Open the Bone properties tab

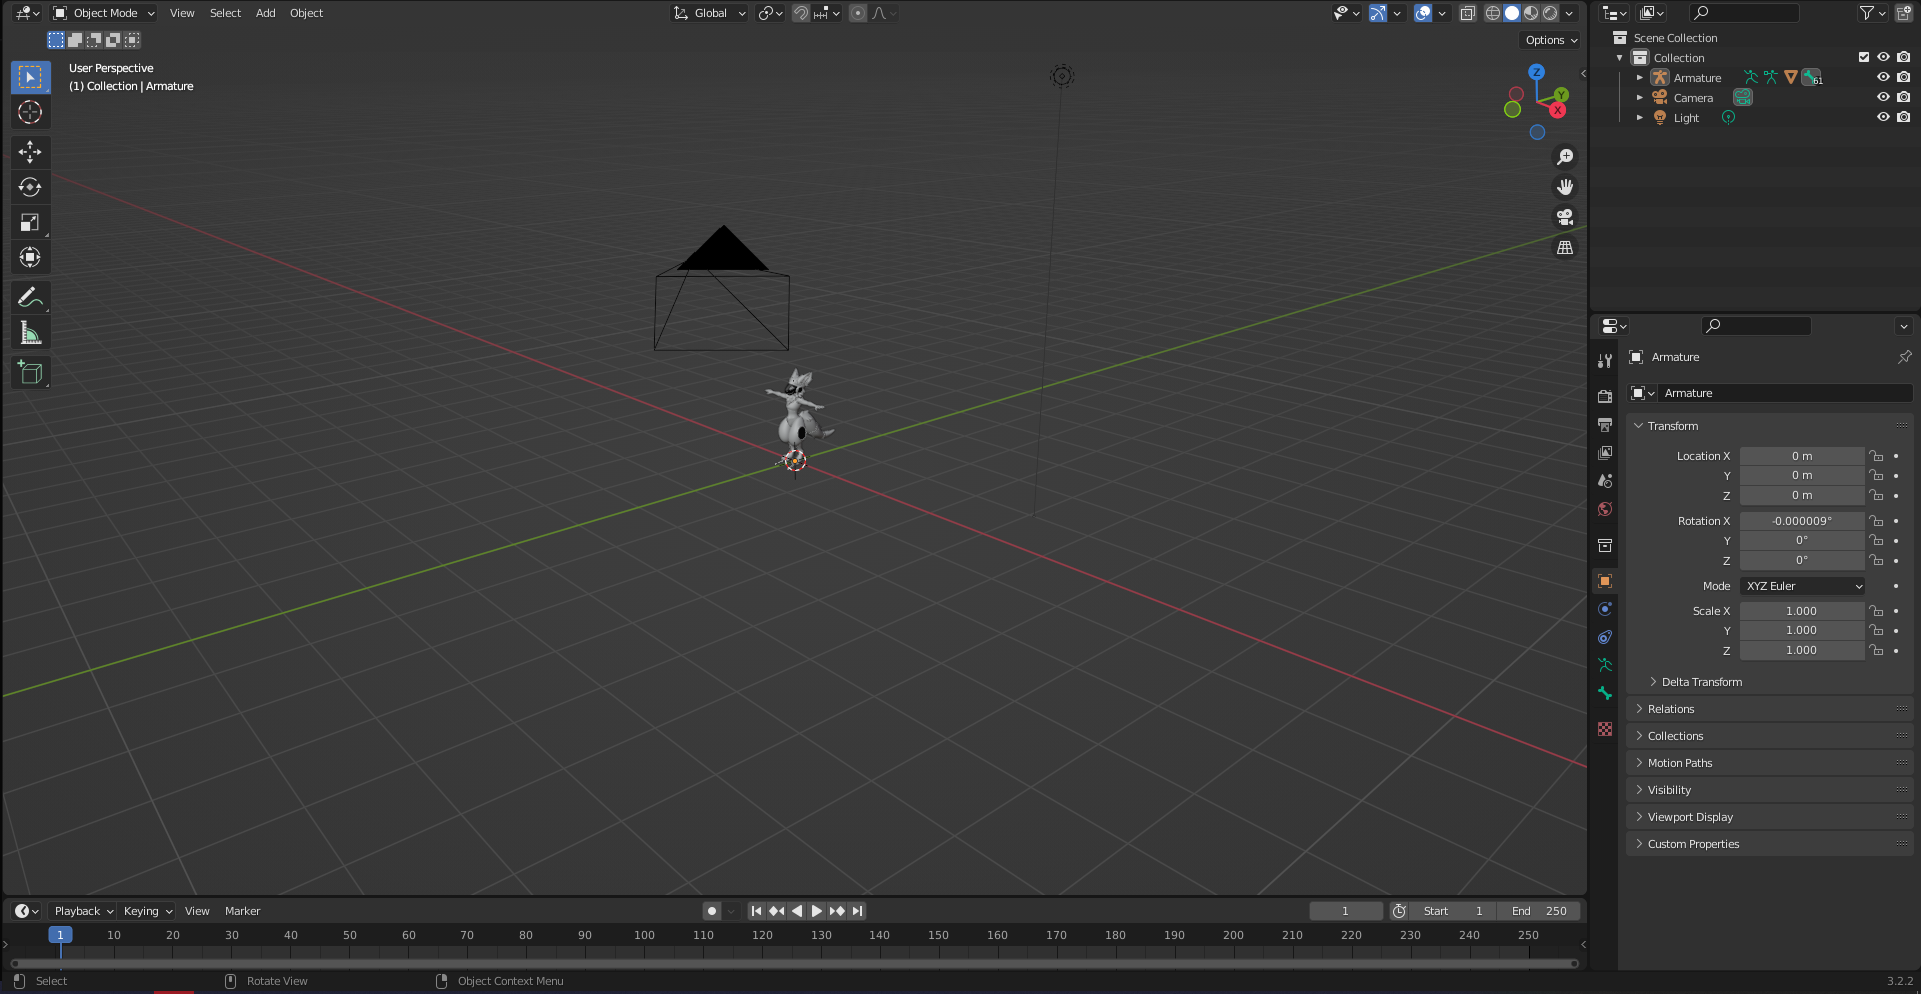[x=1605, y=693]
